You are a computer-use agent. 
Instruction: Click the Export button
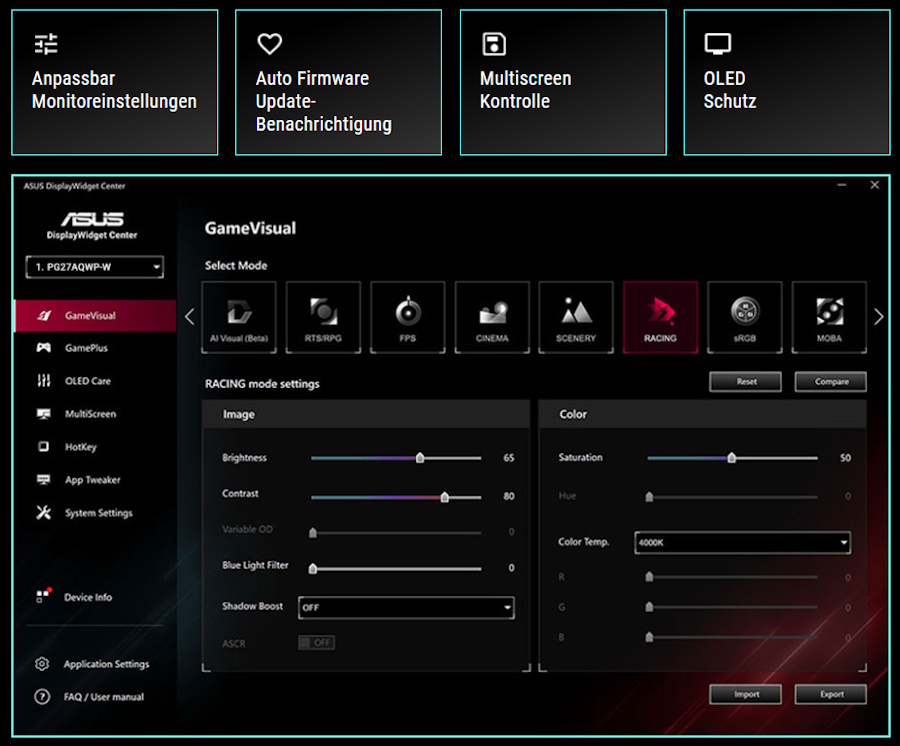(x=831, y=694)
